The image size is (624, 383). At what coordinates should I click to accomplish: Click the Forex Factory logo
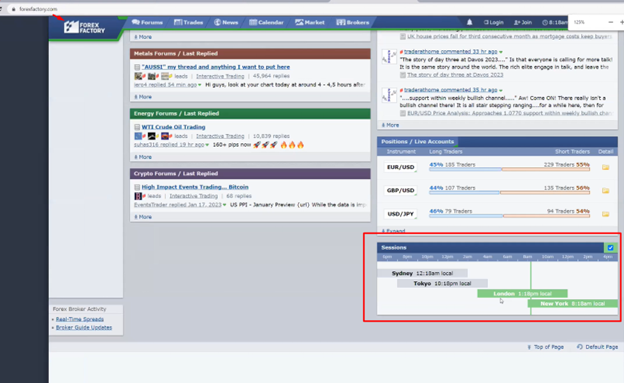pyautogui.click(x=84, y=27)
